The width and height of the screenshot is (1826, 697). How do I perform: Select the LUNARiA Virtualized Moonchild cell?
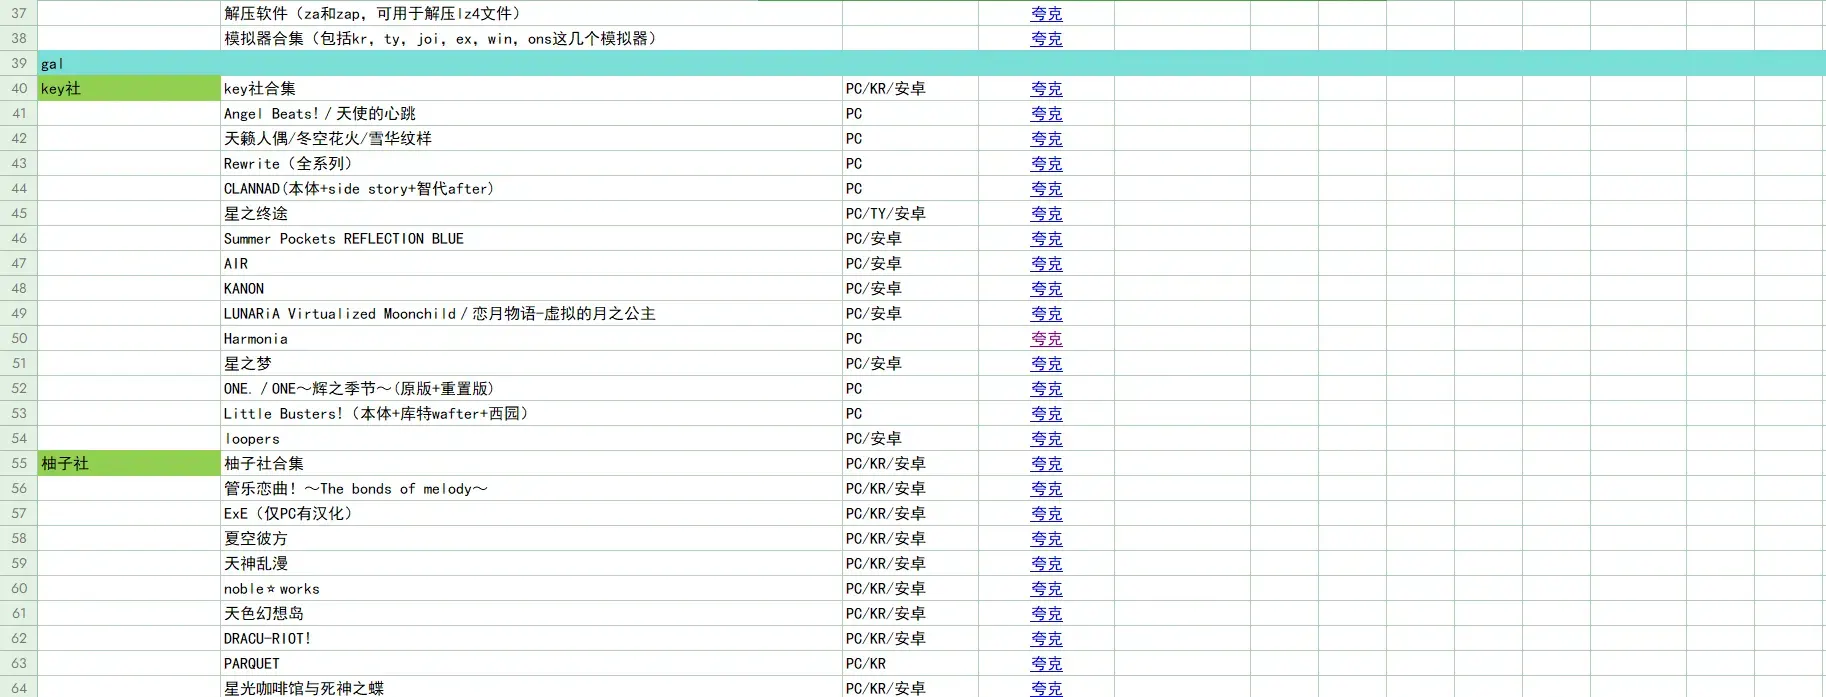click(x=531, y=313)
